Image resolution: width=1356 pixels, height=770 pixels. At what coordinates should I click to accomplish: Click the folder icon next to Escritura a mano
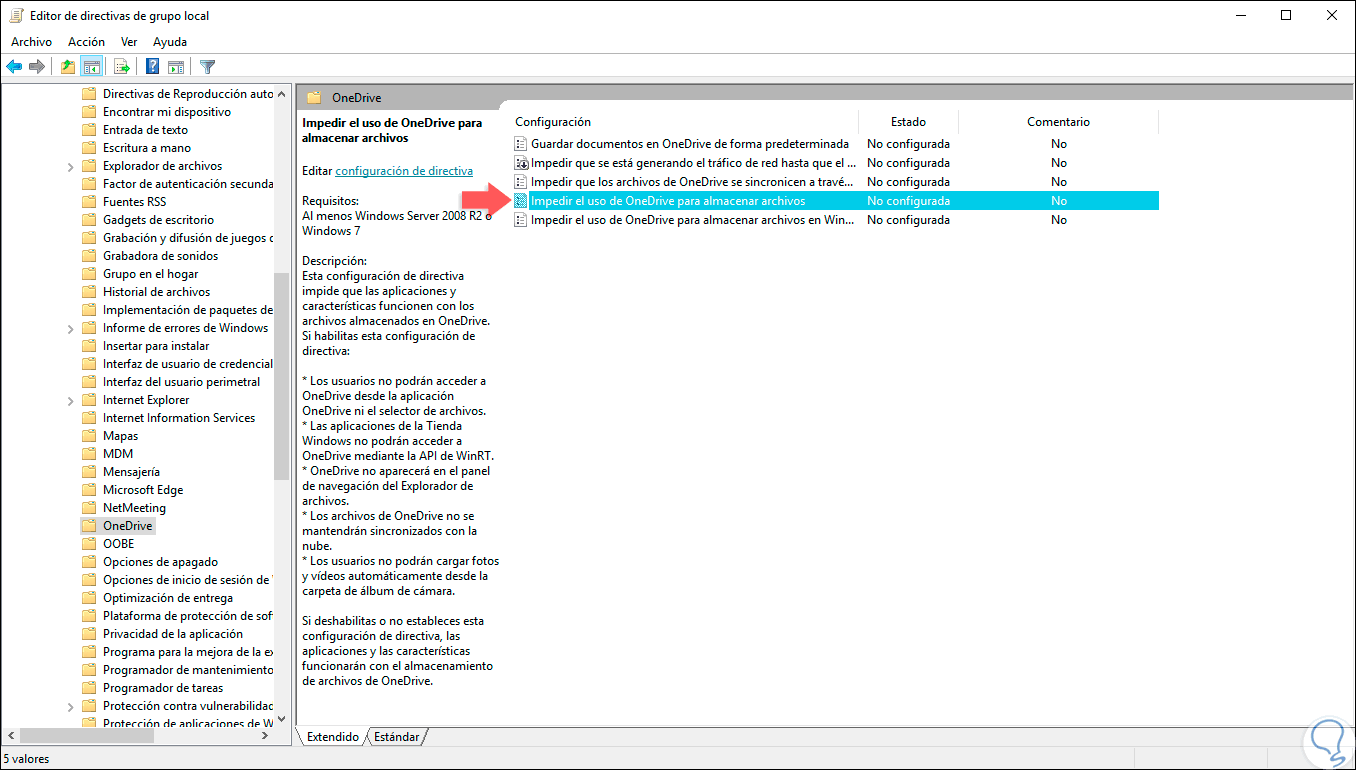coord(89,148)
